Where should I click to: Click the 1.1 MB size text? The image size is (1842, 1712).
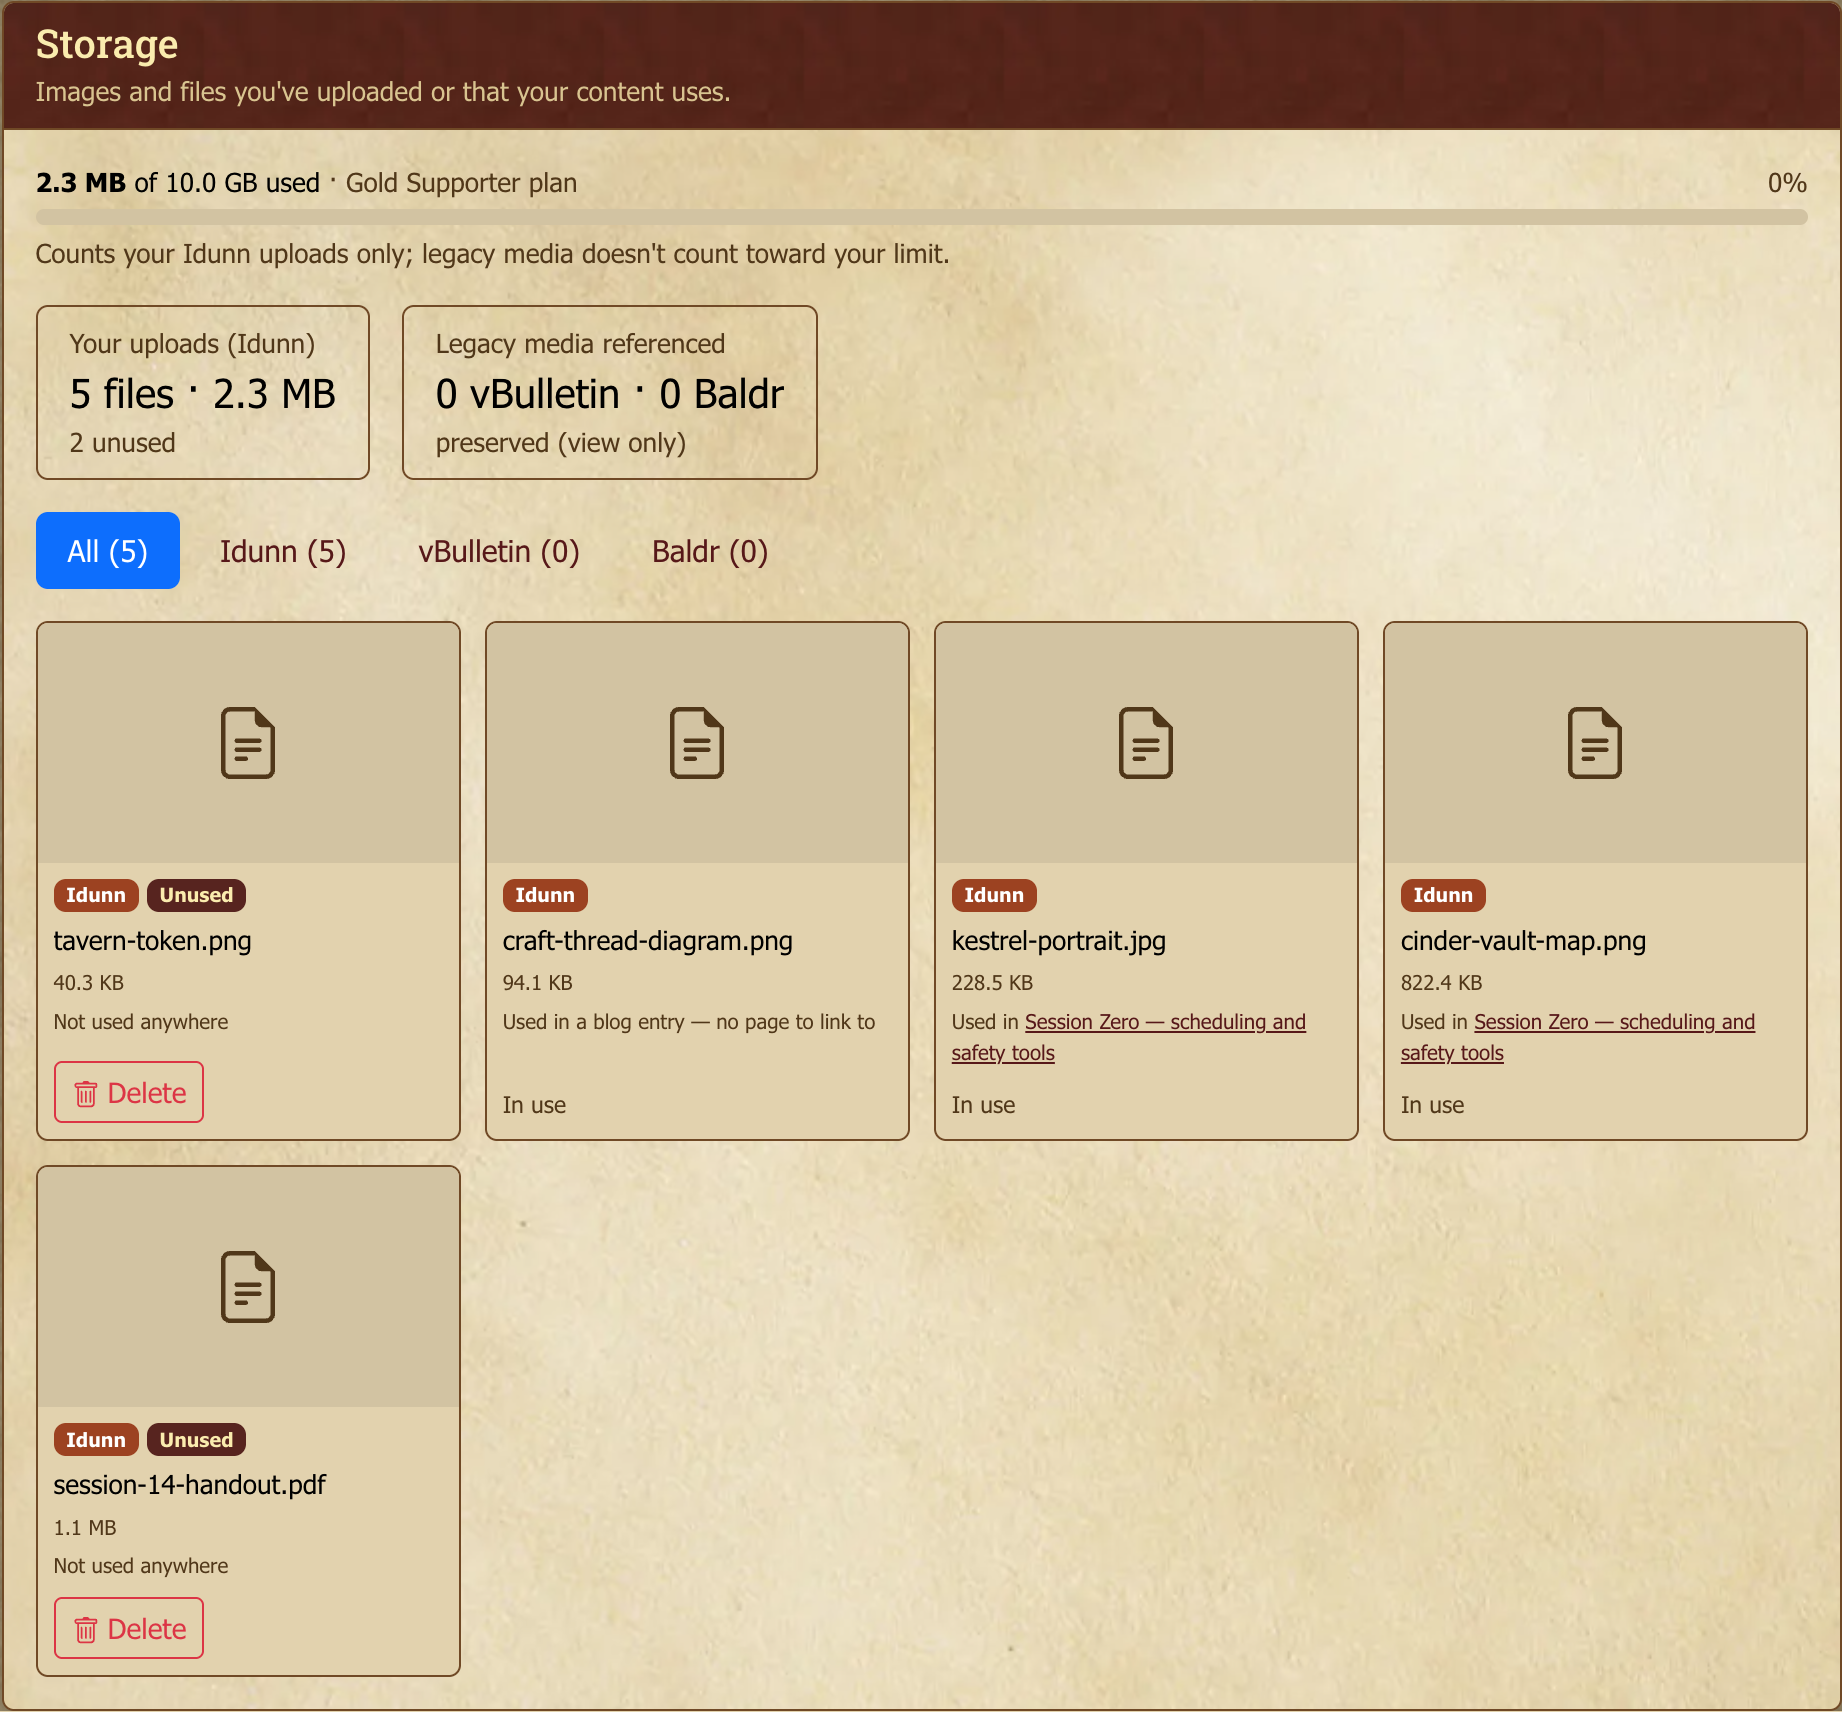point(85,1528)
